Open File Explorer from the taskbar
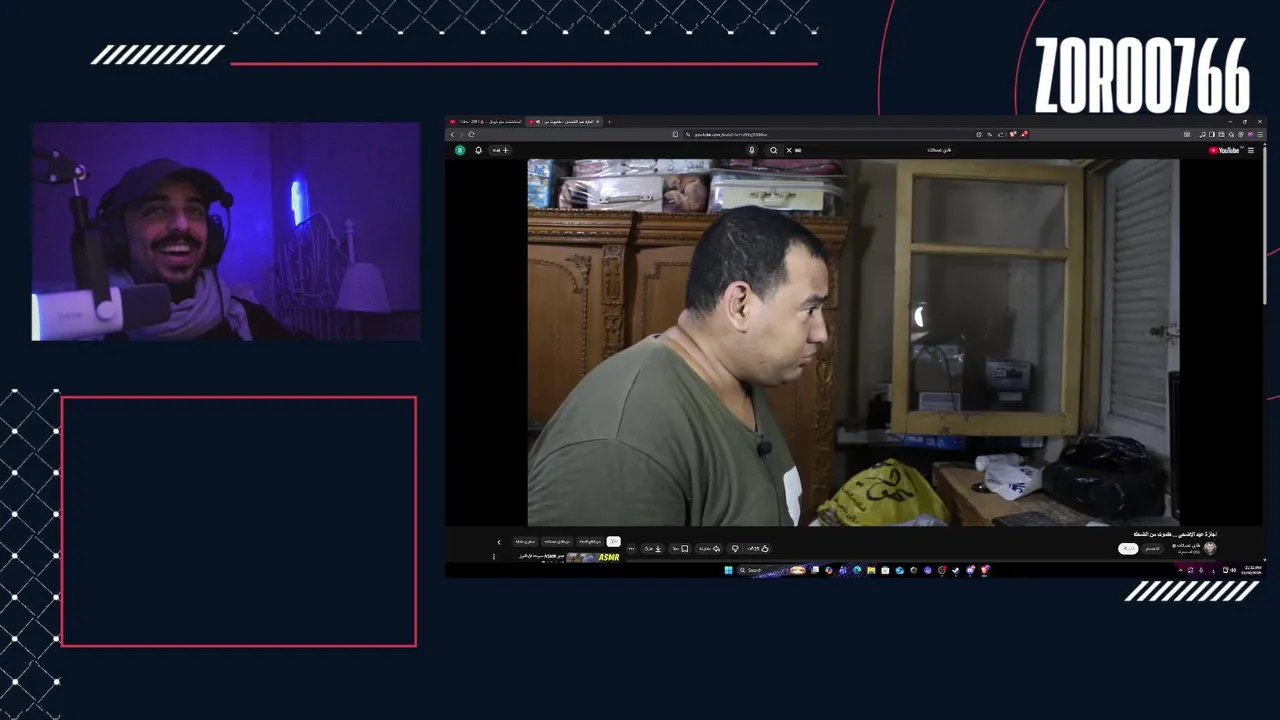1280x720 pixels. pyautogui.click(x=871, y=571)
